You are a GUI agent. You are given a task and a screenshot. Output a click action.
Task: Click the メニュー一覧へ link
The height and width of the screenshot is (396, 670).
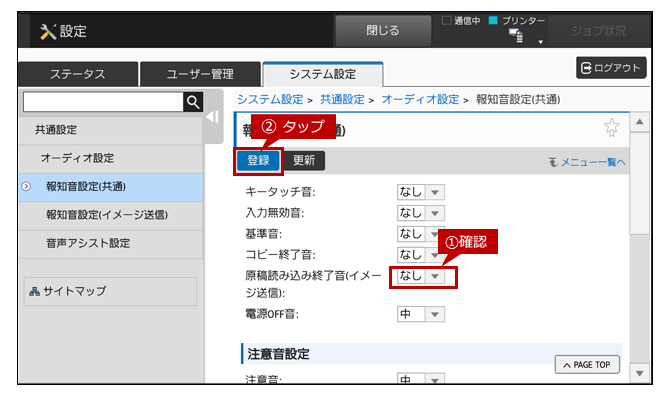(588, 162)
